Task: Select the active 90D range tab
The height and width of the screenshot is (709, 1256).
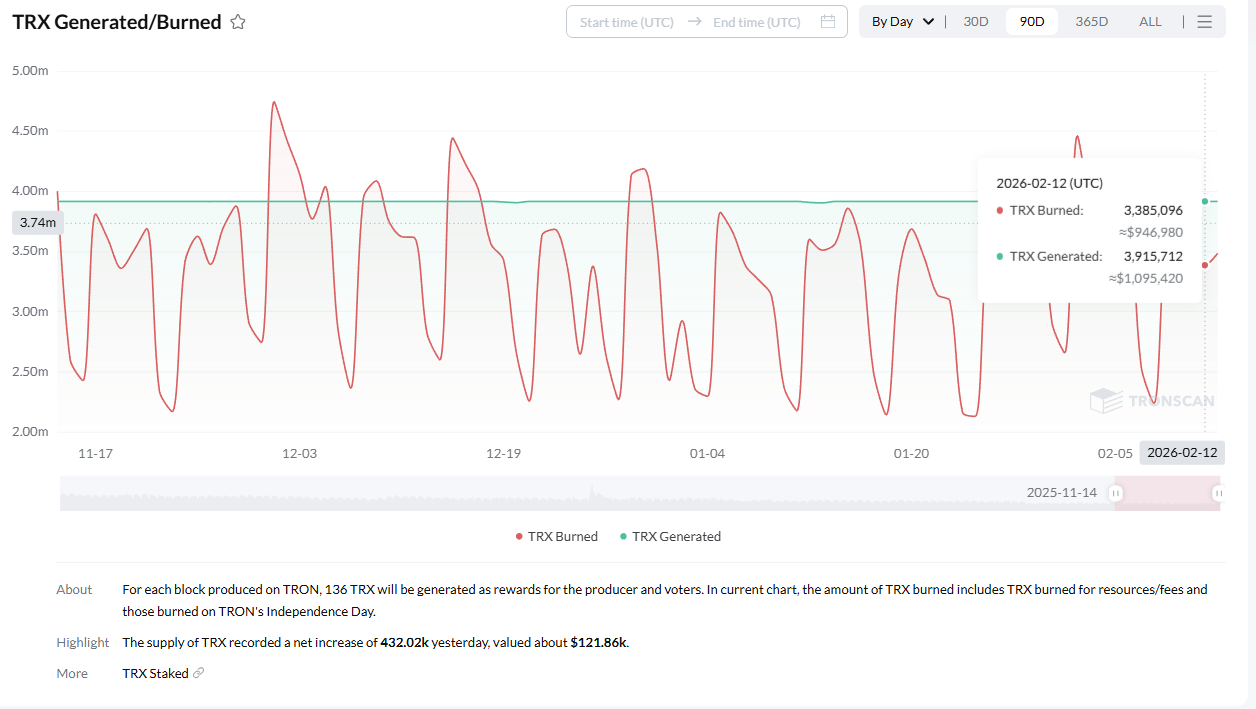Action: pos(1032,22)
